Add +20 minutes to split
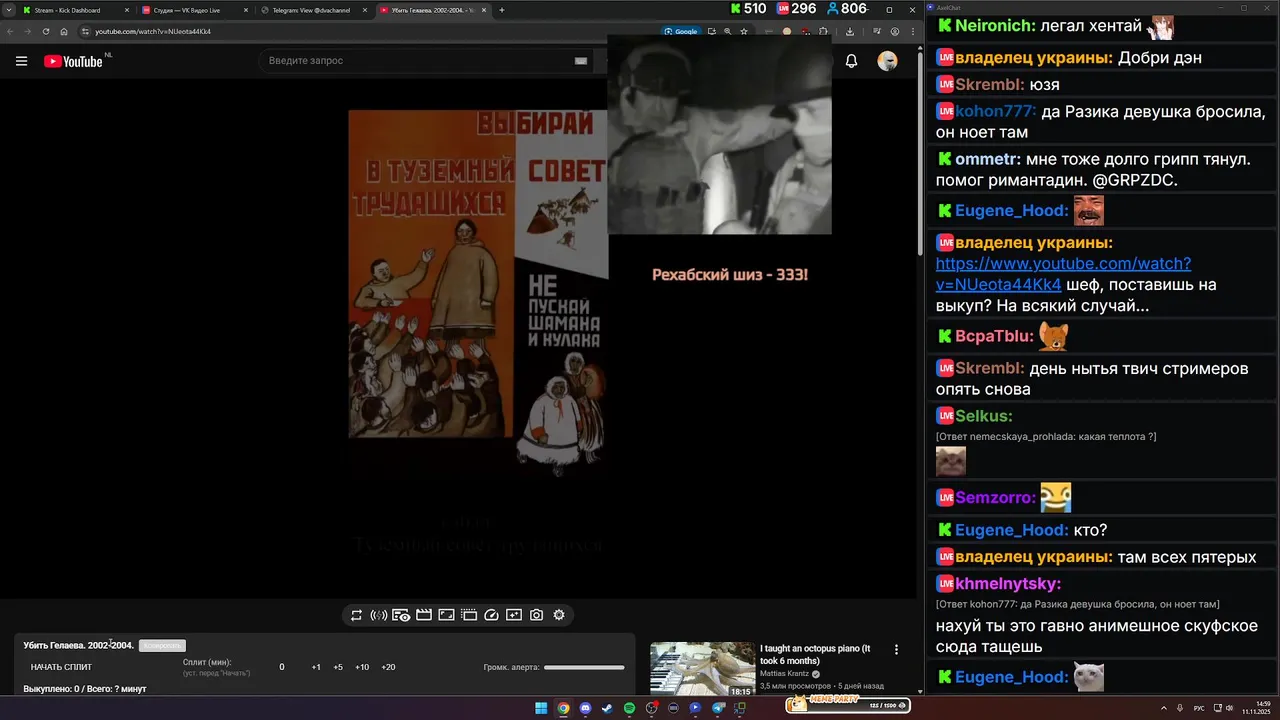This screenshot has height=720, width=1280. pos(388,667)
